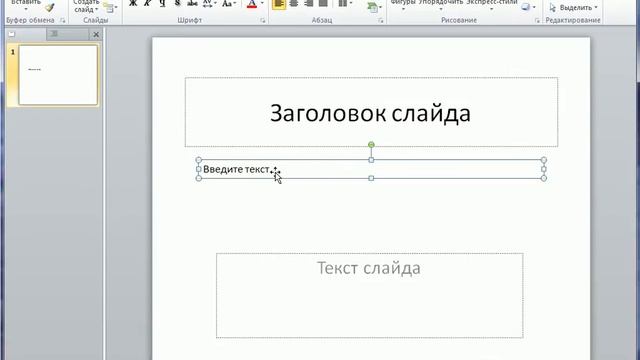The height and width of the screenshot is (360, 640).
Task: Click inside the Введите текст box
Action: pos(371,169)
